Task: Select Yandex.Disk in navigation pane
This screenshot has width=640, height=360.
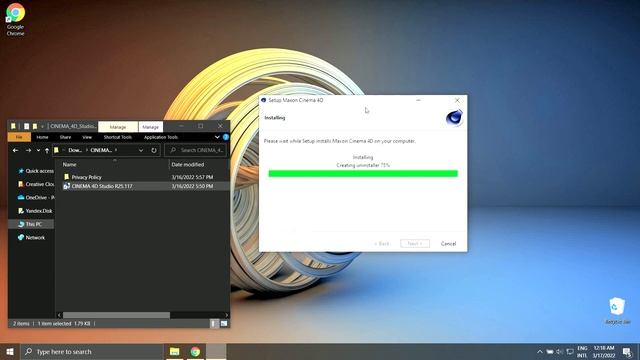Action: [36, 211]
